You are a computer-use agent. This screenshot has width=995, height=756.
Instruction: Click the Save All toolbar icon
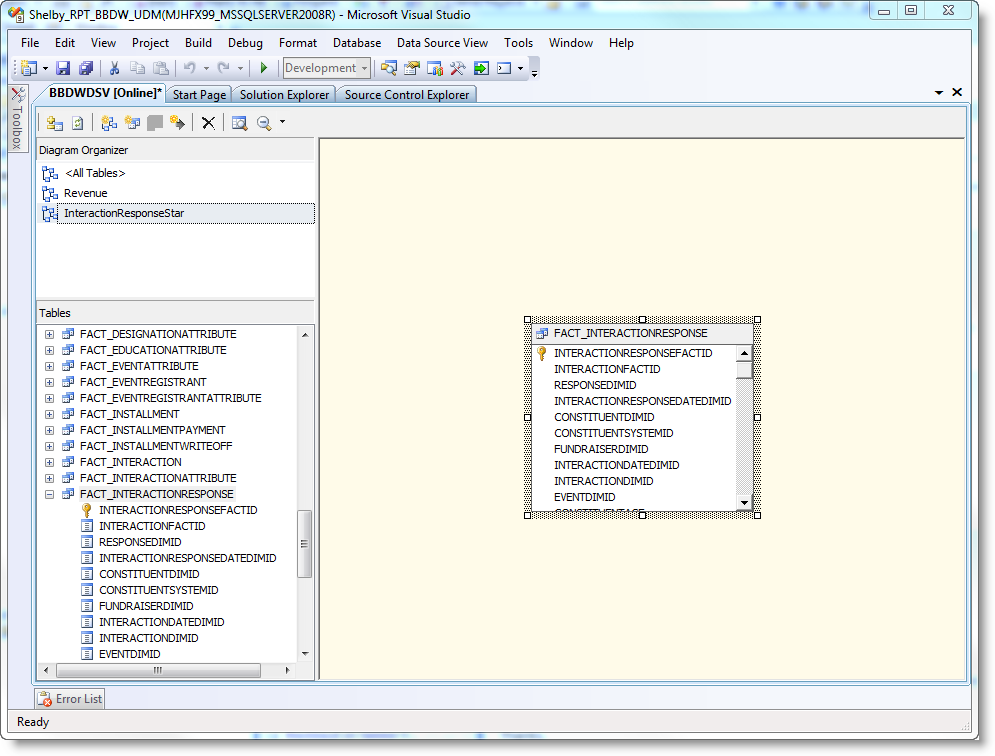[86, 68]
